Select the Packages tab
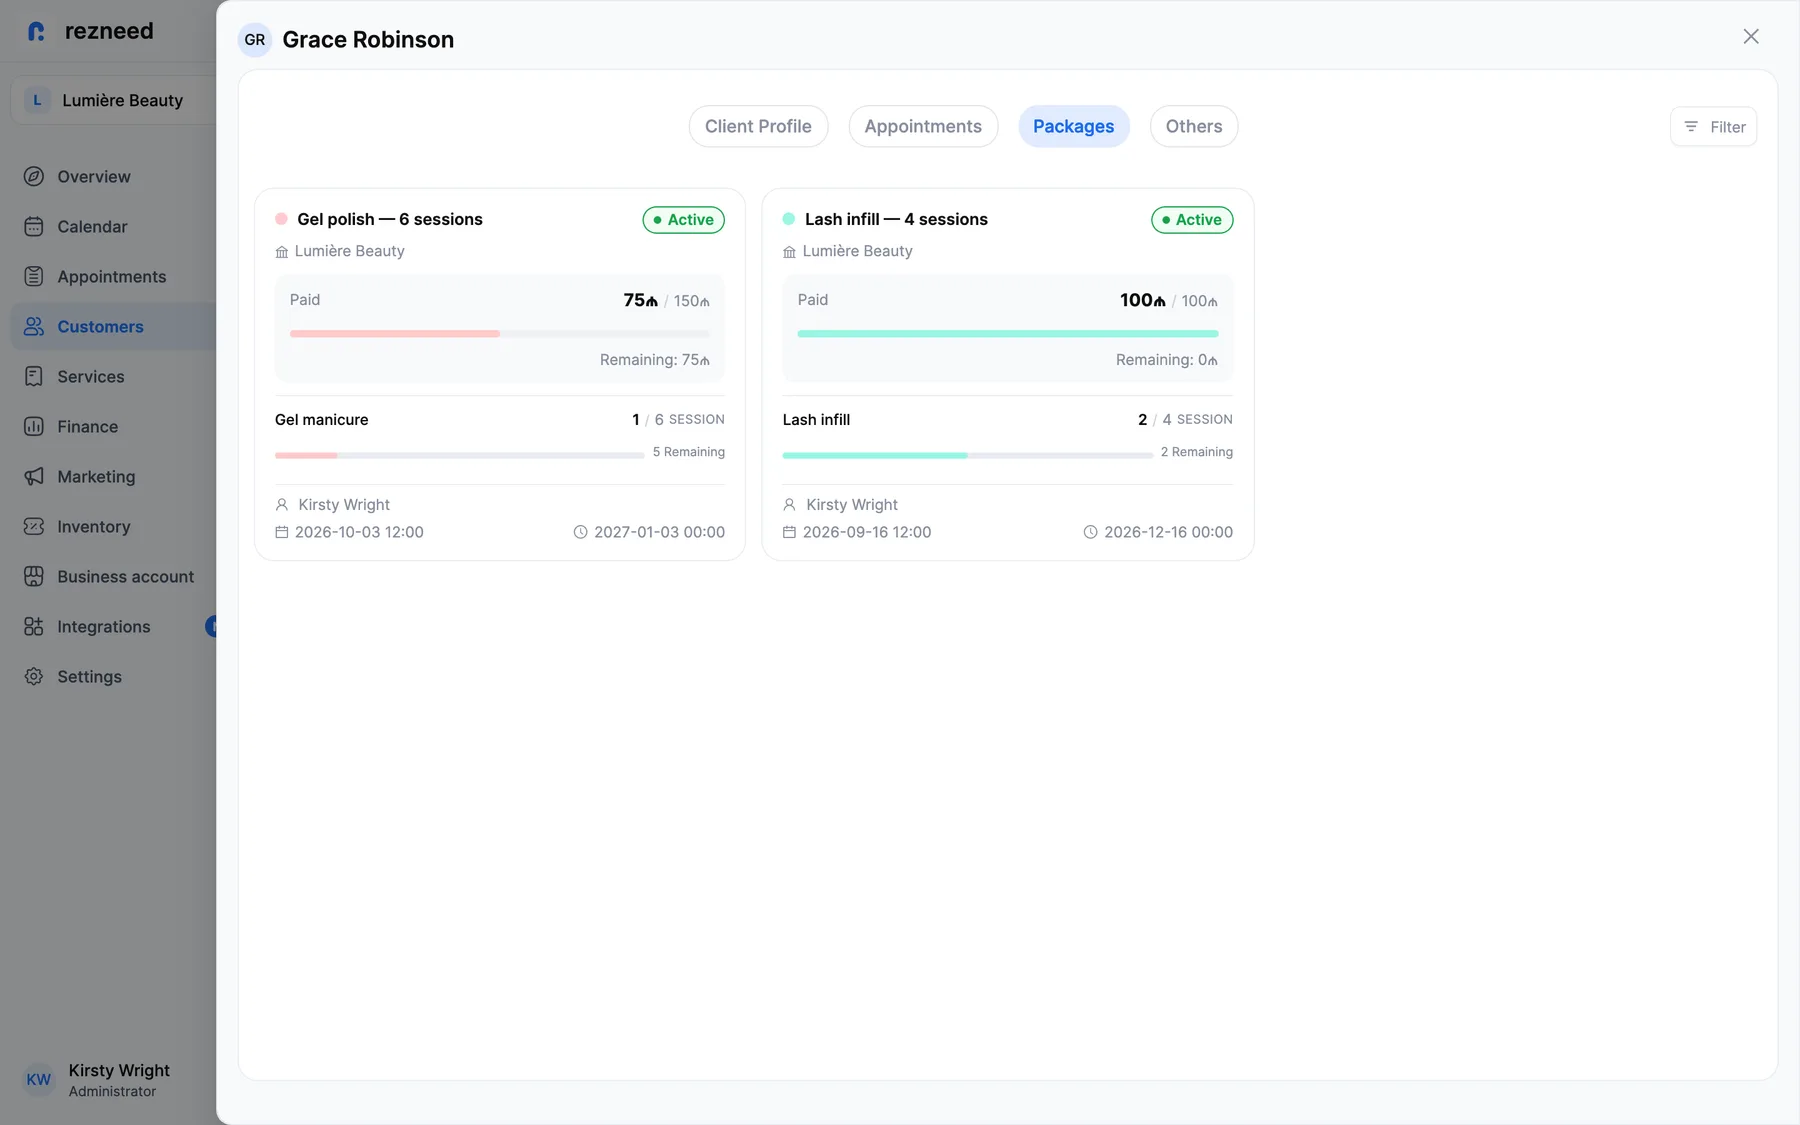Image resolution: width=1800 pixels, height=1125 pixels. click(x=1074, y=126)
